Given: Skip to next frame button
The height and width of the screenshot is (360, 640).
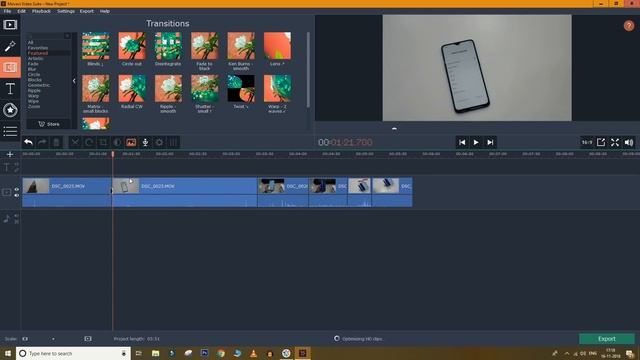Looking at the screenshot, I should pos(490,142).
